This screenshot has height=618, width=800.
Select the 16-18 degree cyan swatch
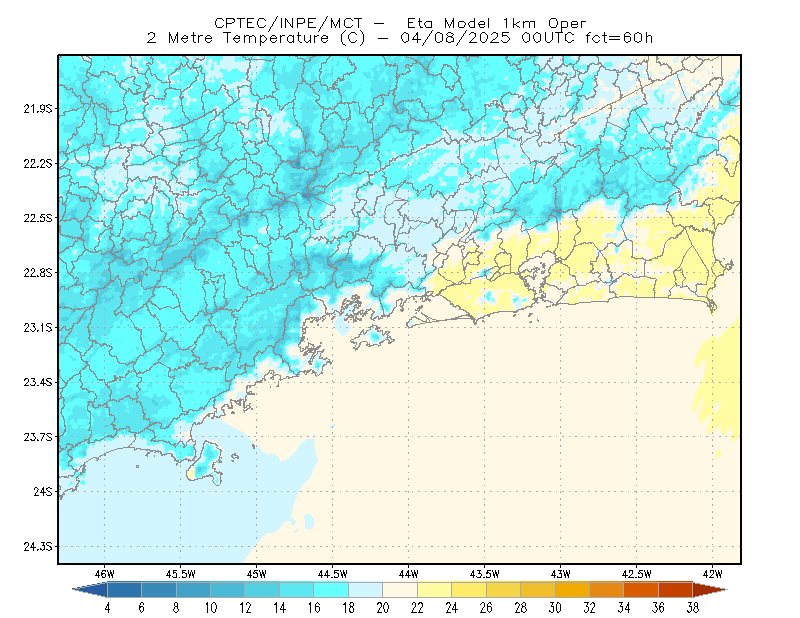(x=331, y=590)
